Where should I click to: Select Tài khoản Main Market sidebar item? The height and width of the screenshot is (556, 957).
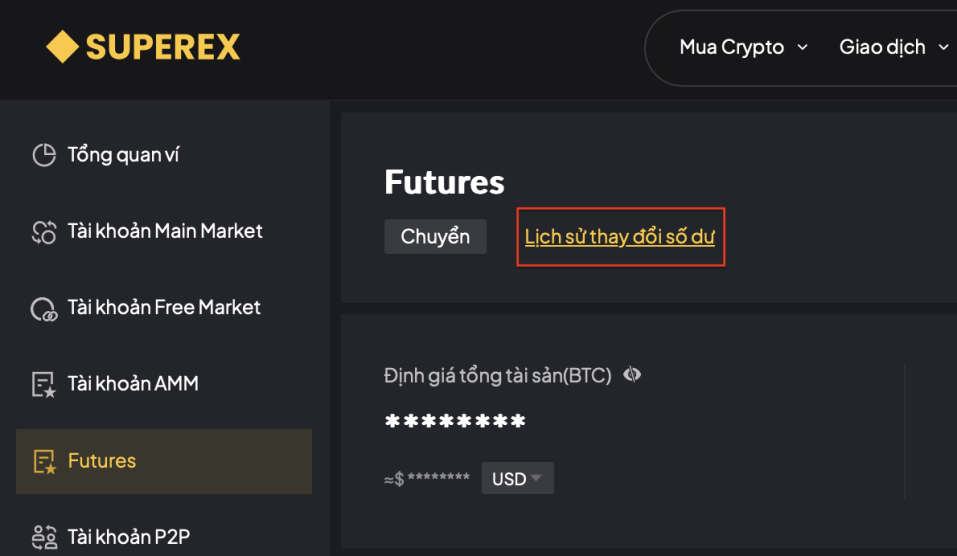164,232
